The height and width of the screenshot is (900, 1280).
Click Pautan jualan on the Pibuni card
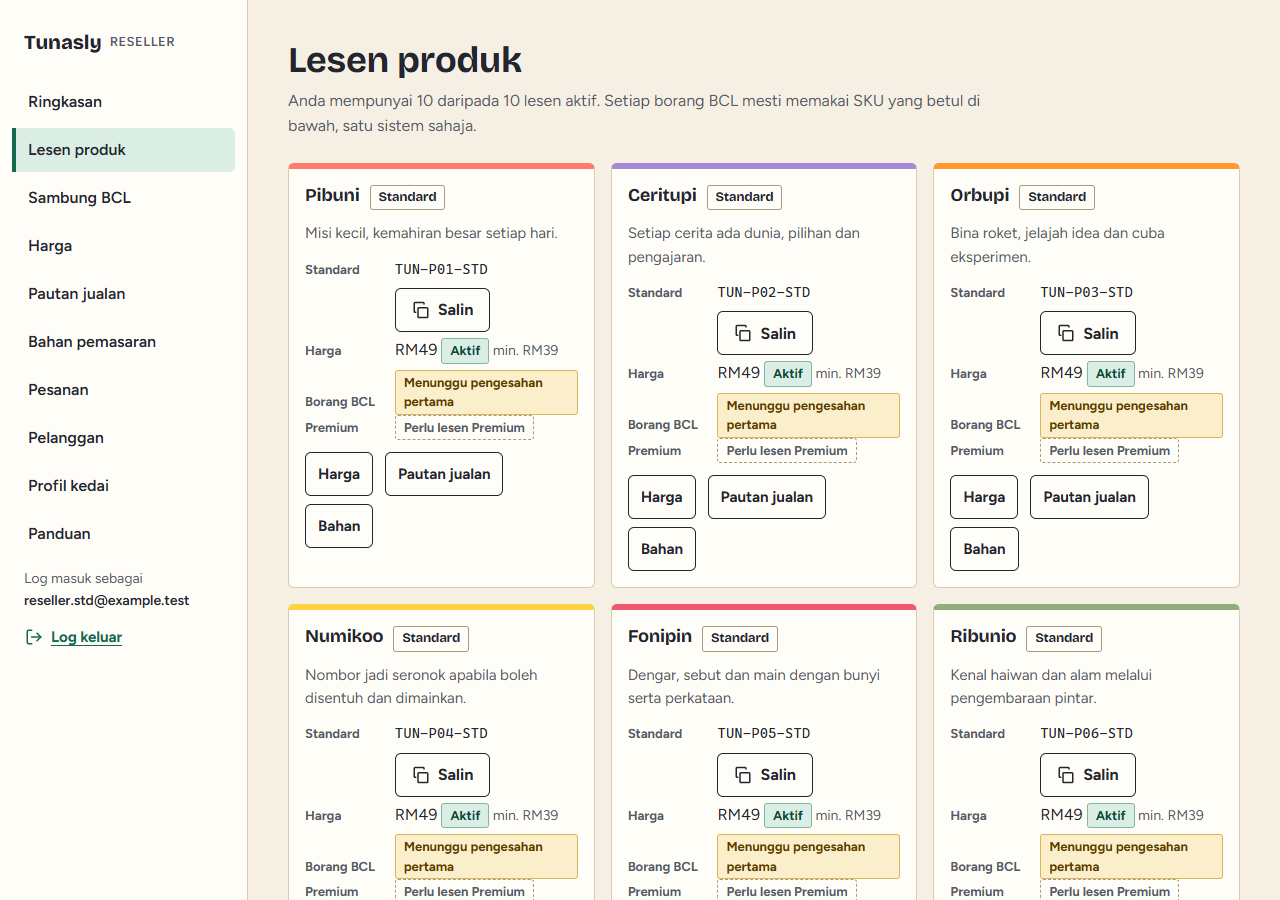click(444, 474)
